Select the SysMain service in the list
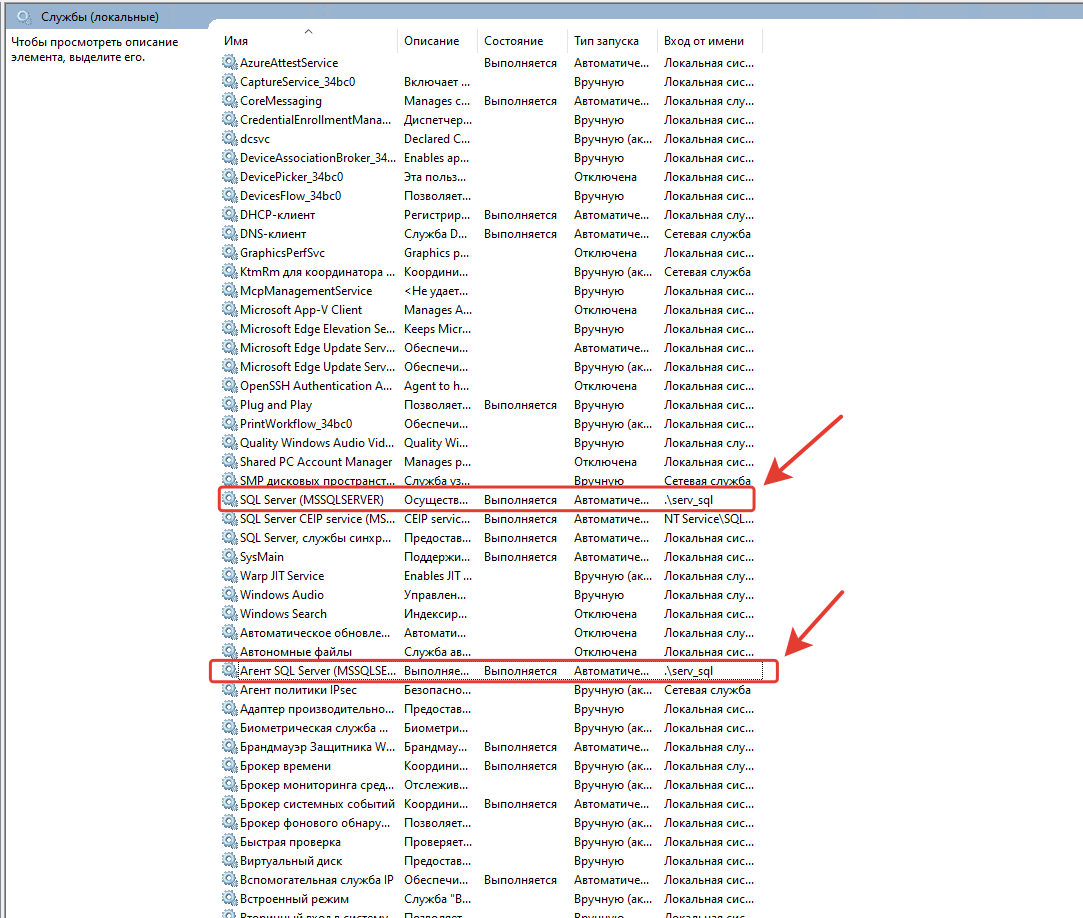Viewport: 1083px width, 918px height. (x=262, y=557)
